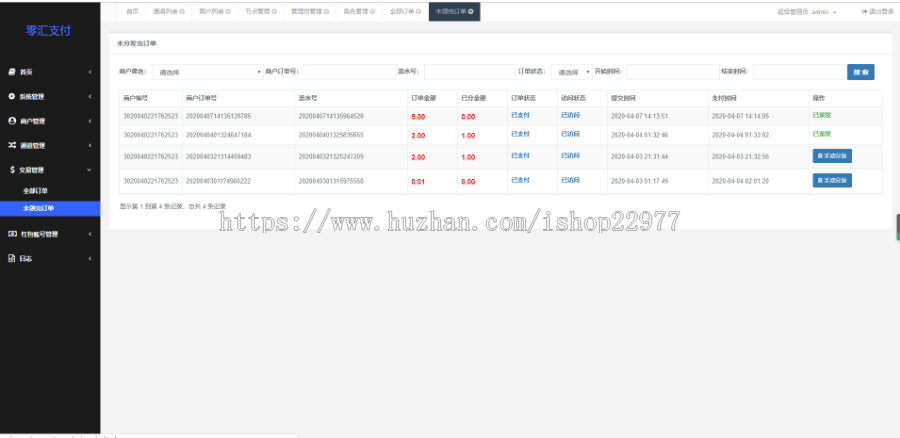Image resolution: width=900 pixels, height=438 pixels.
Task: Click the 退出登录 logout icon
Action: pos(864,11)
